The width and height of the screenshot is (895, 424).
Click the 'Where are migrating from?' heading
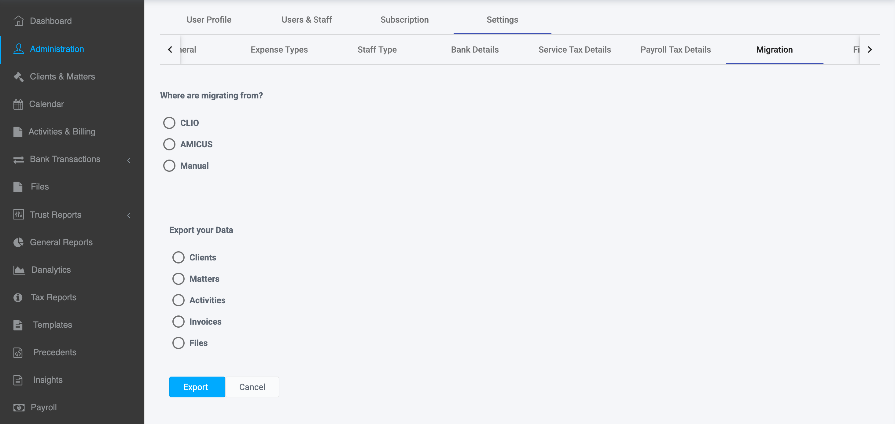coord(211,95)
